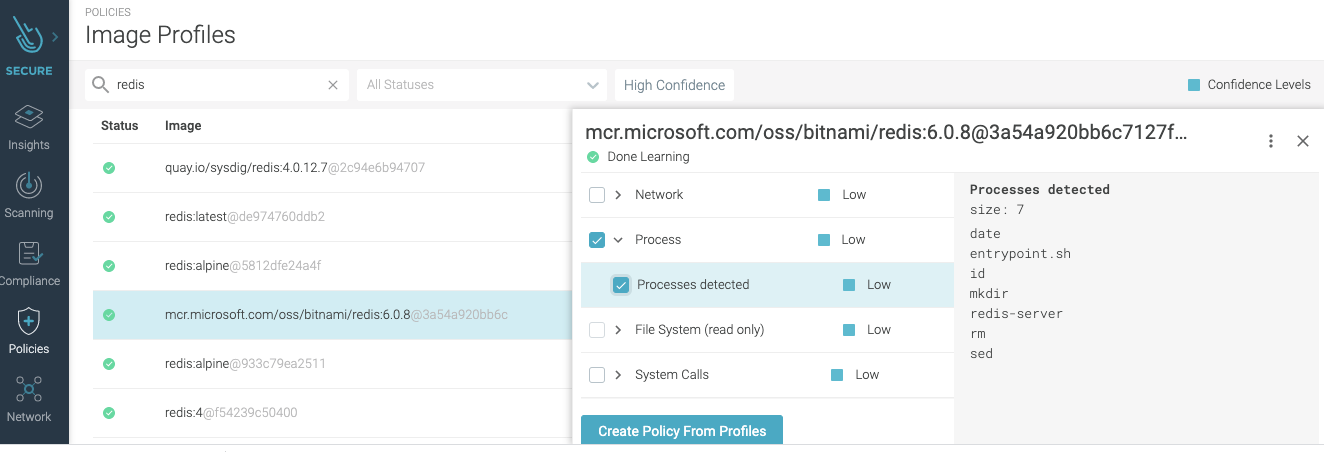Select the redis:alpine@933c79ea2511 image row
Image resolution: width=1324 pixels, height=452 pixels.
point(332,364)
